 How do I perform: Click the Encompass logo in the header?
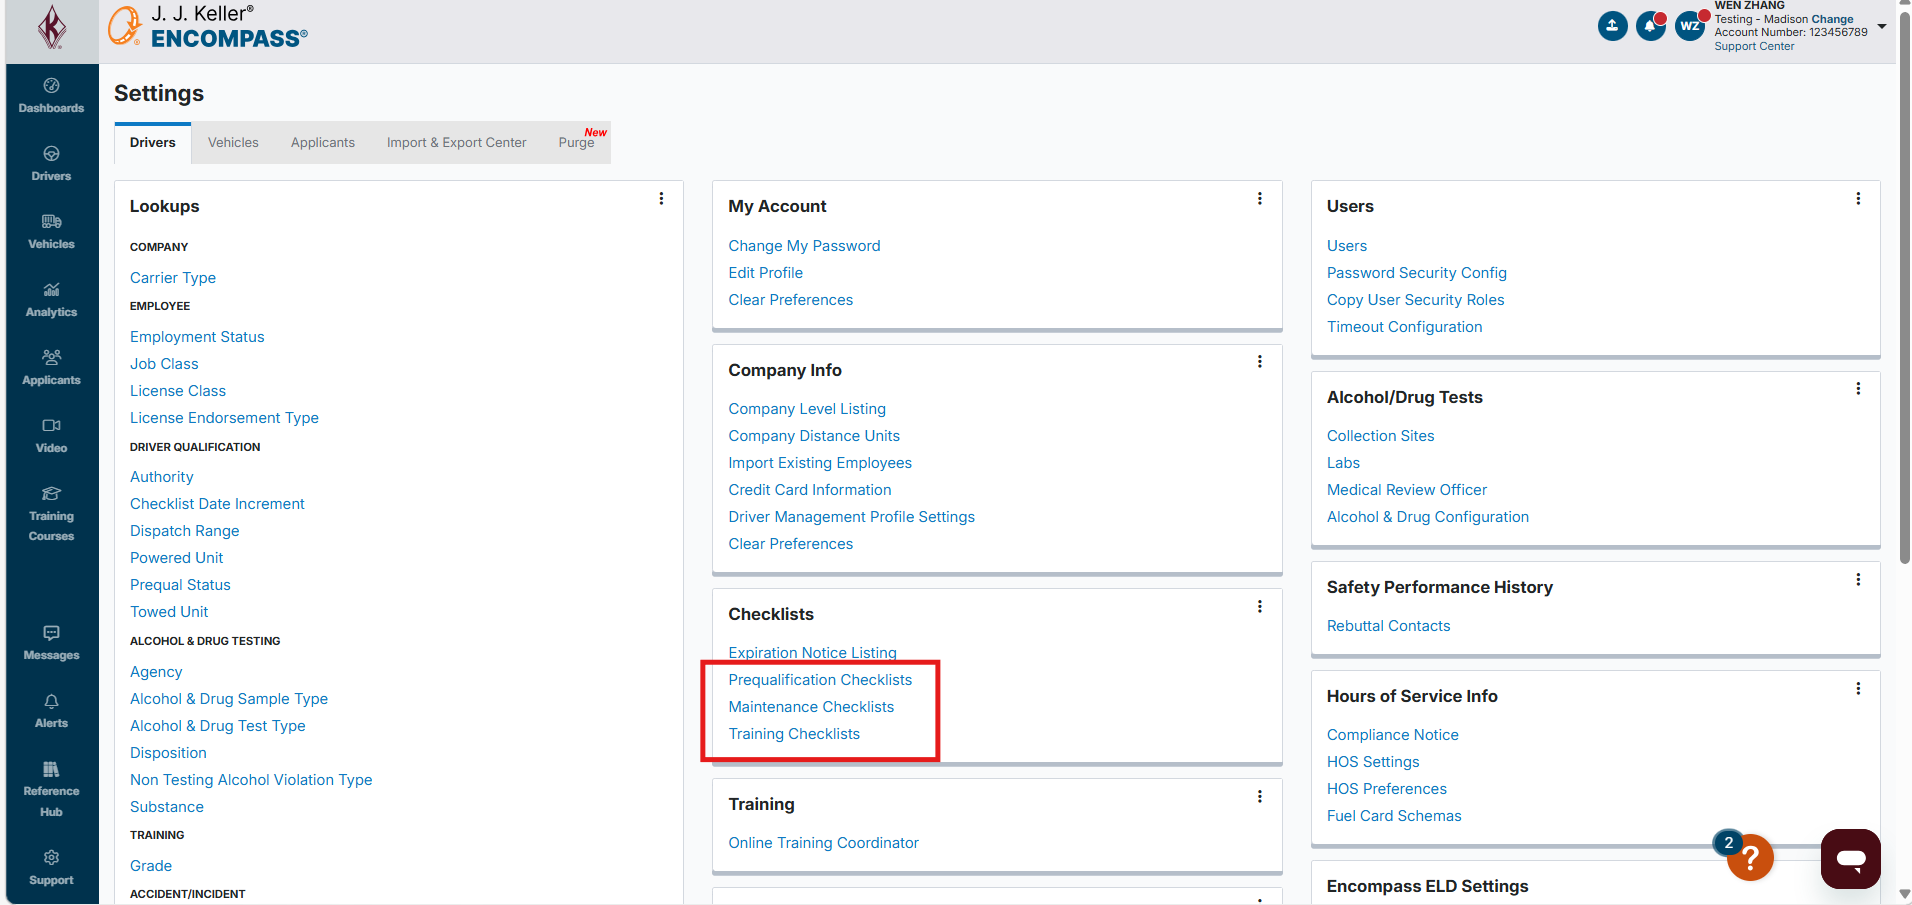tap(208, 26)
